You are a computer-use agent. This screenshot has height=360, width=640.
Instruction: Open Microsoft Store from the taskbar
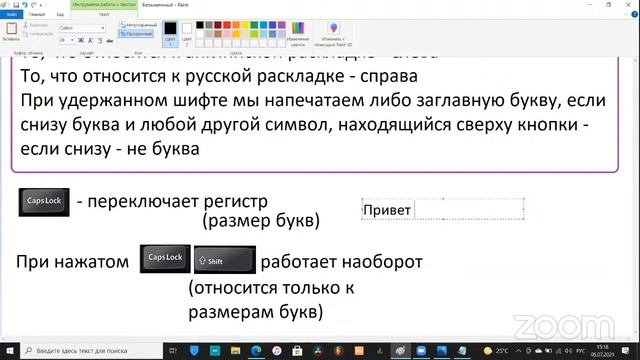(x=297, y=351)
